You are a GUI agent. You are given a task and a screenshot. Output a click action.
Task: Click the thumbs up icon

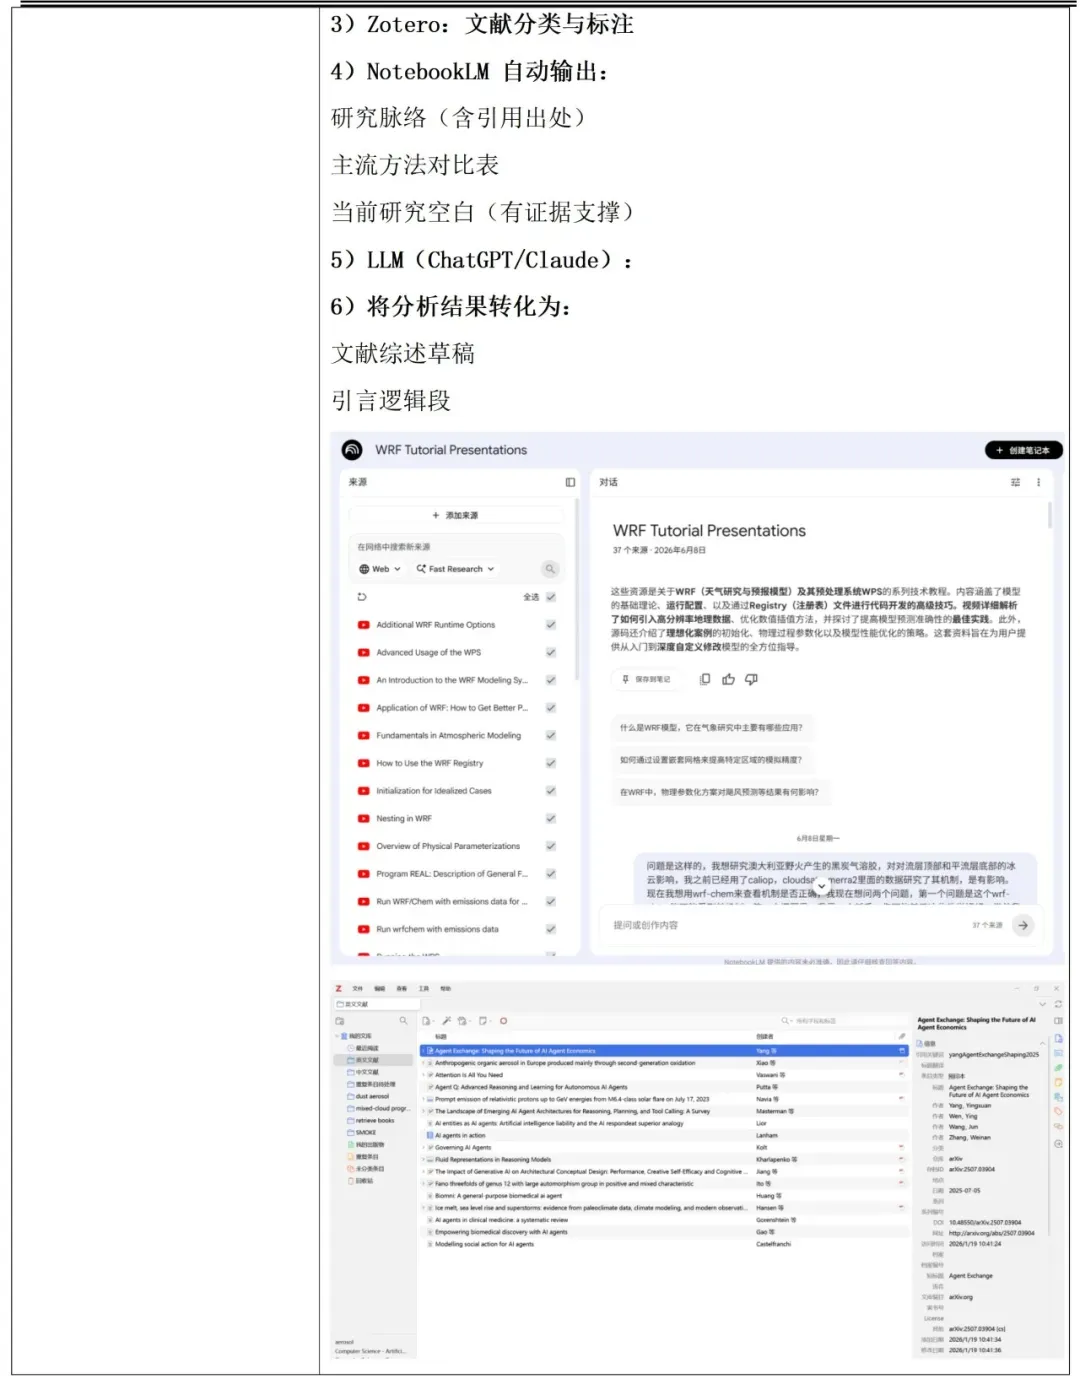click(728, 679)
